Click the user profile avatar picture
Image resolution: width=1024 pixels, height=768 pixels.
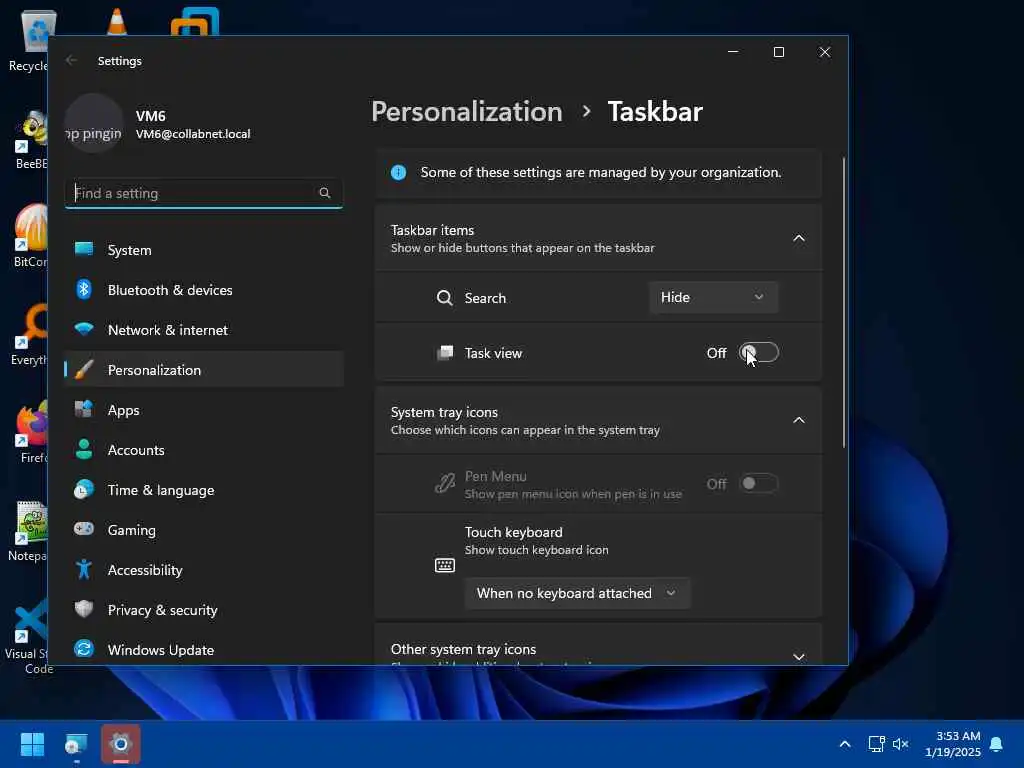point(94,124)
